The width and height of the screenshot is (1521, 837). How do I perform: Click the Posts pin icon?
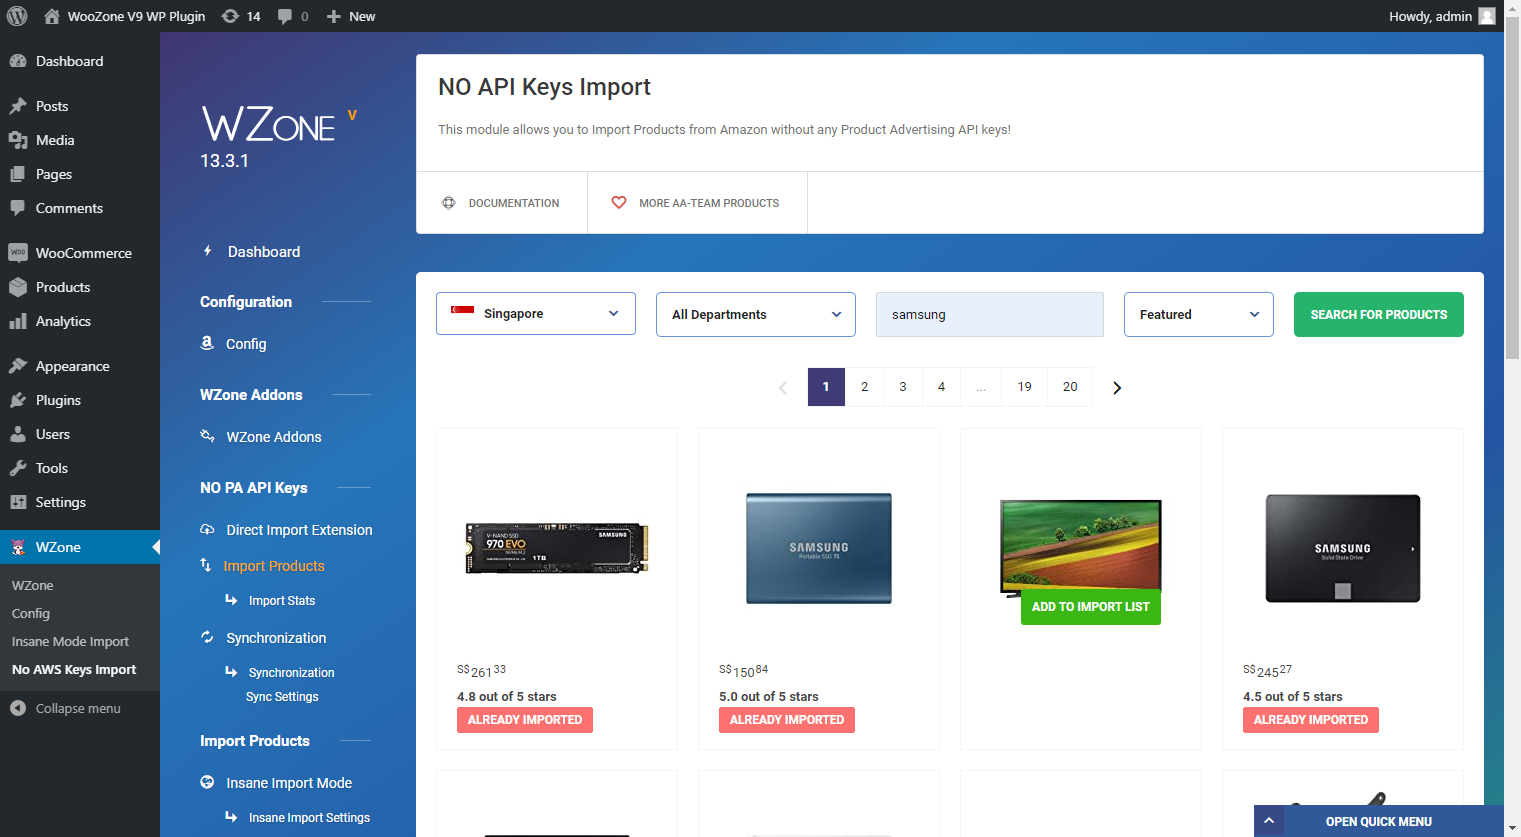point(18,106)
